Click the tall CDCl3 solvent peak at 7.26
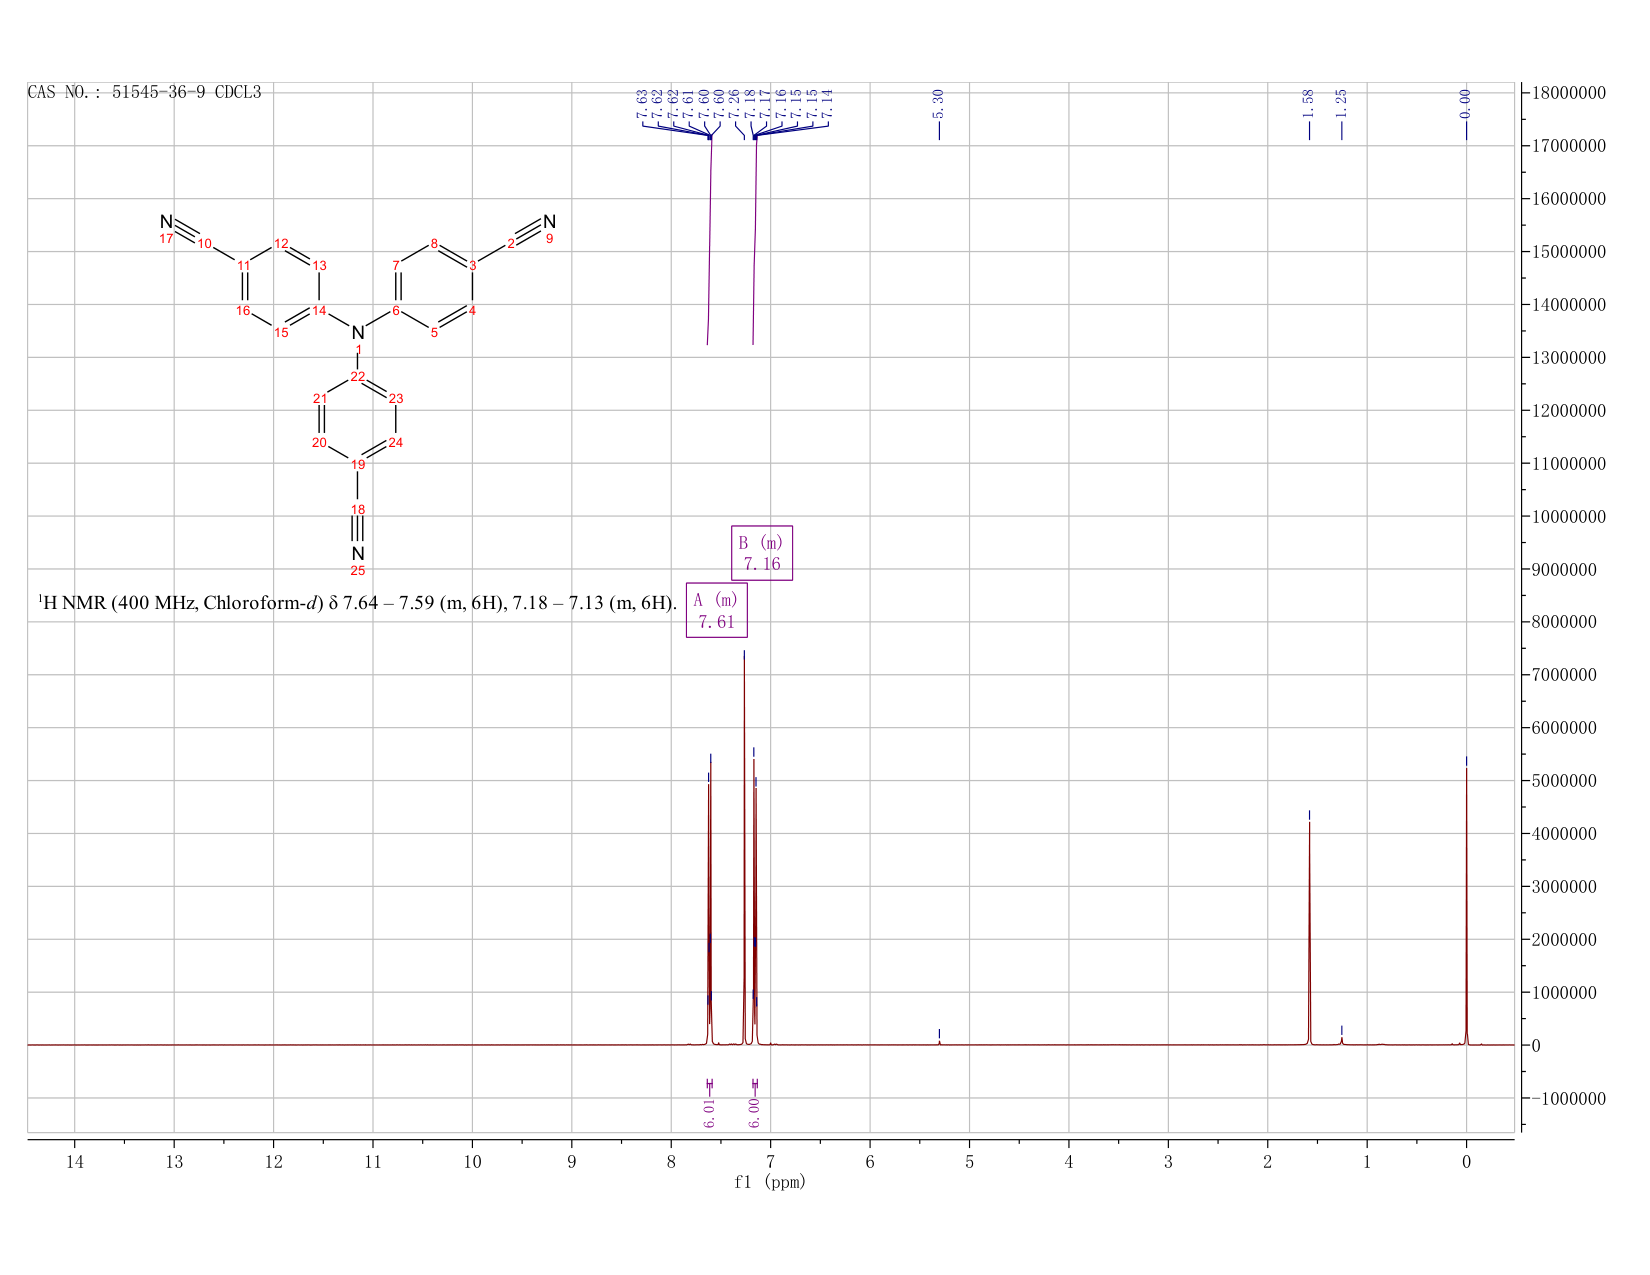 pyautogui.click(x=744, y=850)
